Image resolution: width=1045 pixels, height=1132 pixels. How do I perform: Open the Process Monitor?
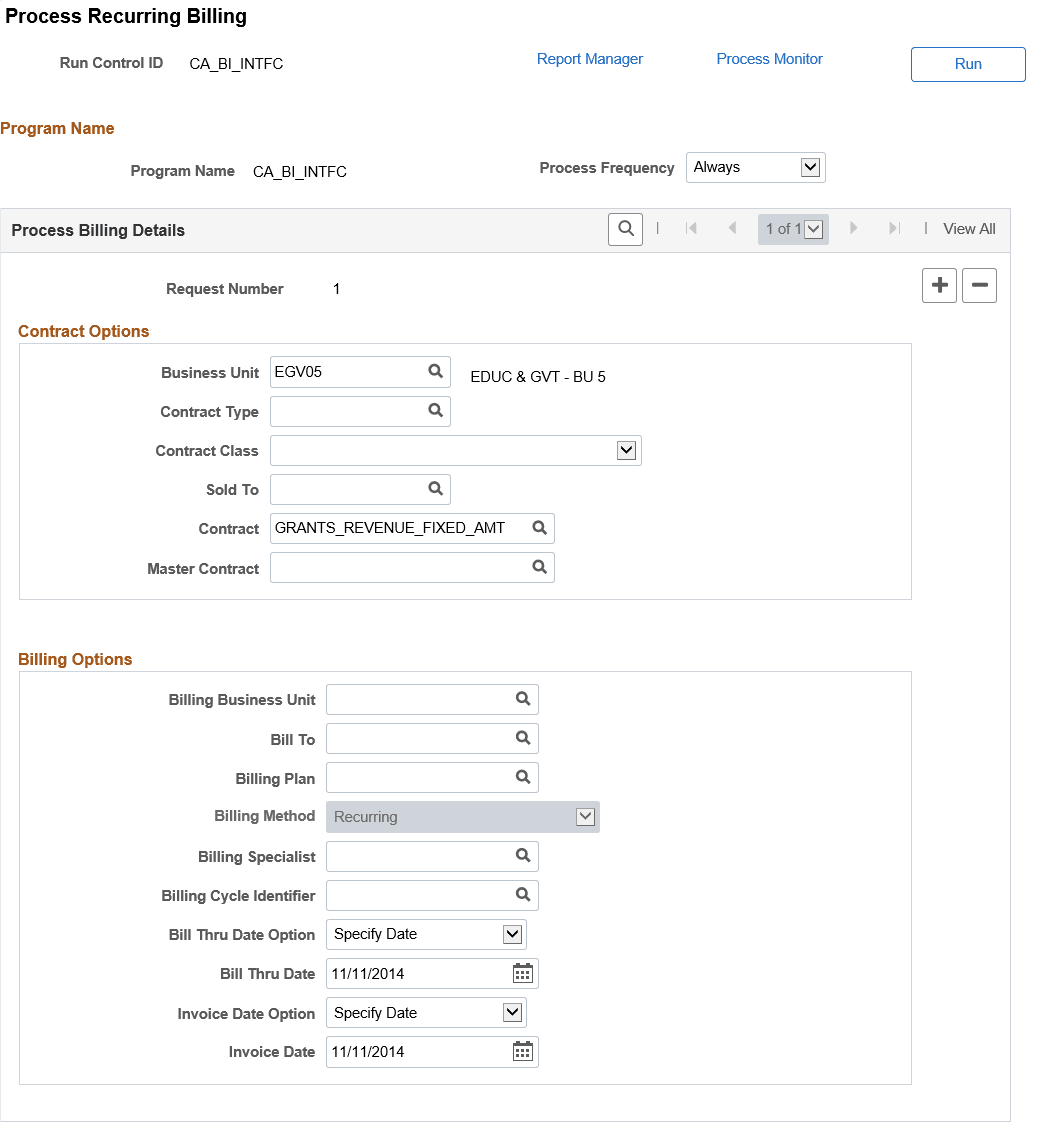[769, 59]
